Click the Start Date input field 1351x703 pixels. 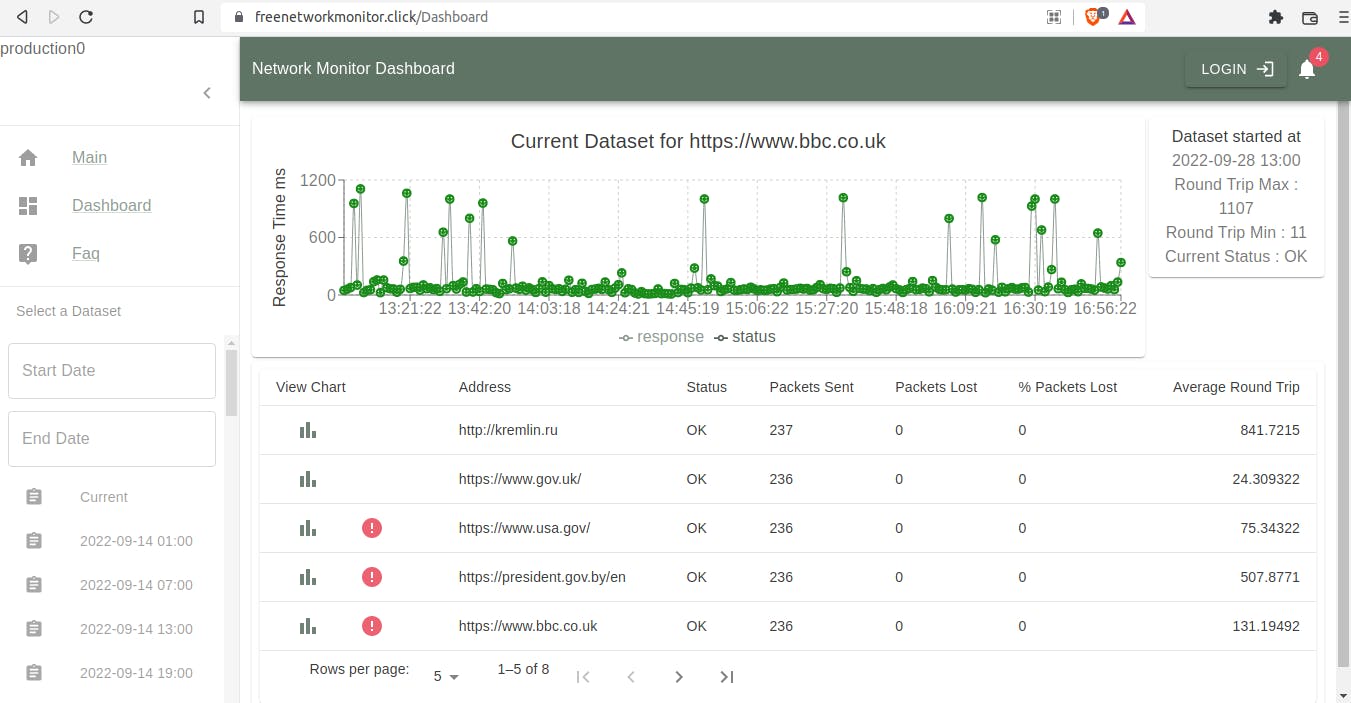click(x=111, y=370)
